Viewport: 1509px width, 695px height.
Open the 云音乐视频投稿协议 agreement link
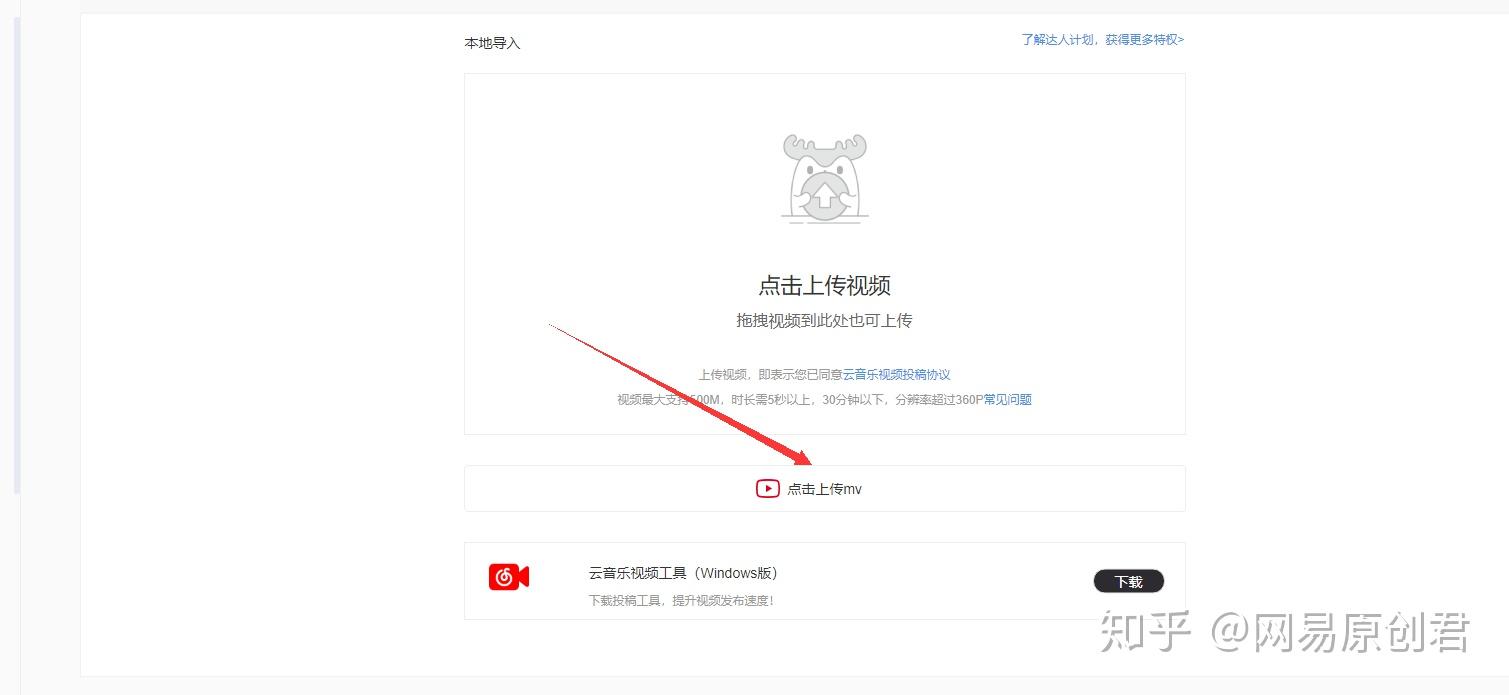tap(896, 375)
